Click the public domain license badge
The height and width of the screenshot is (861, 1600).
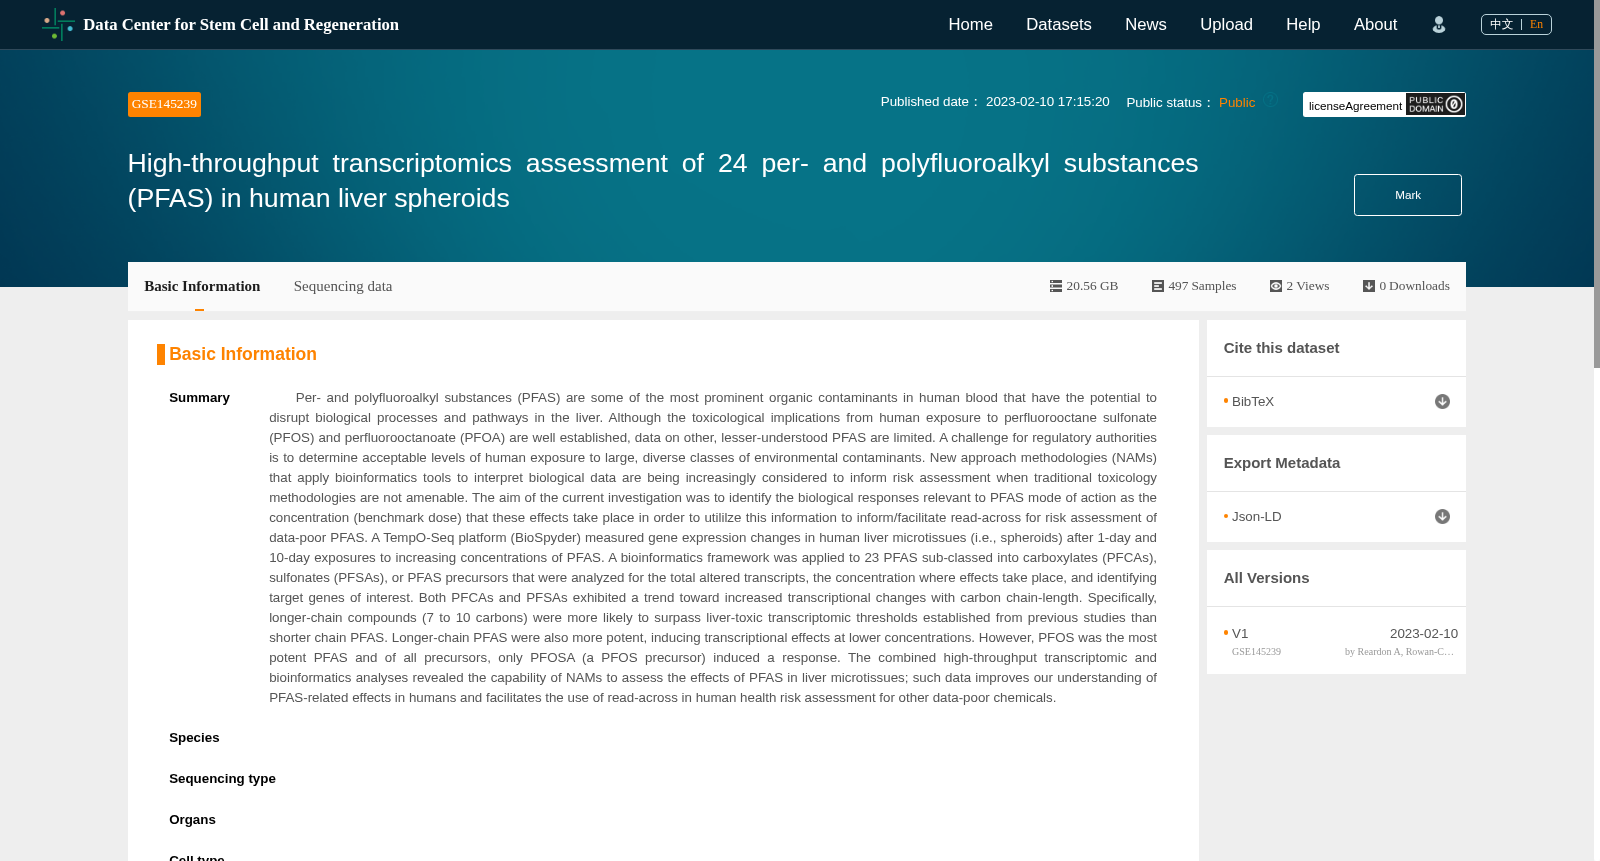point(1435,104)
